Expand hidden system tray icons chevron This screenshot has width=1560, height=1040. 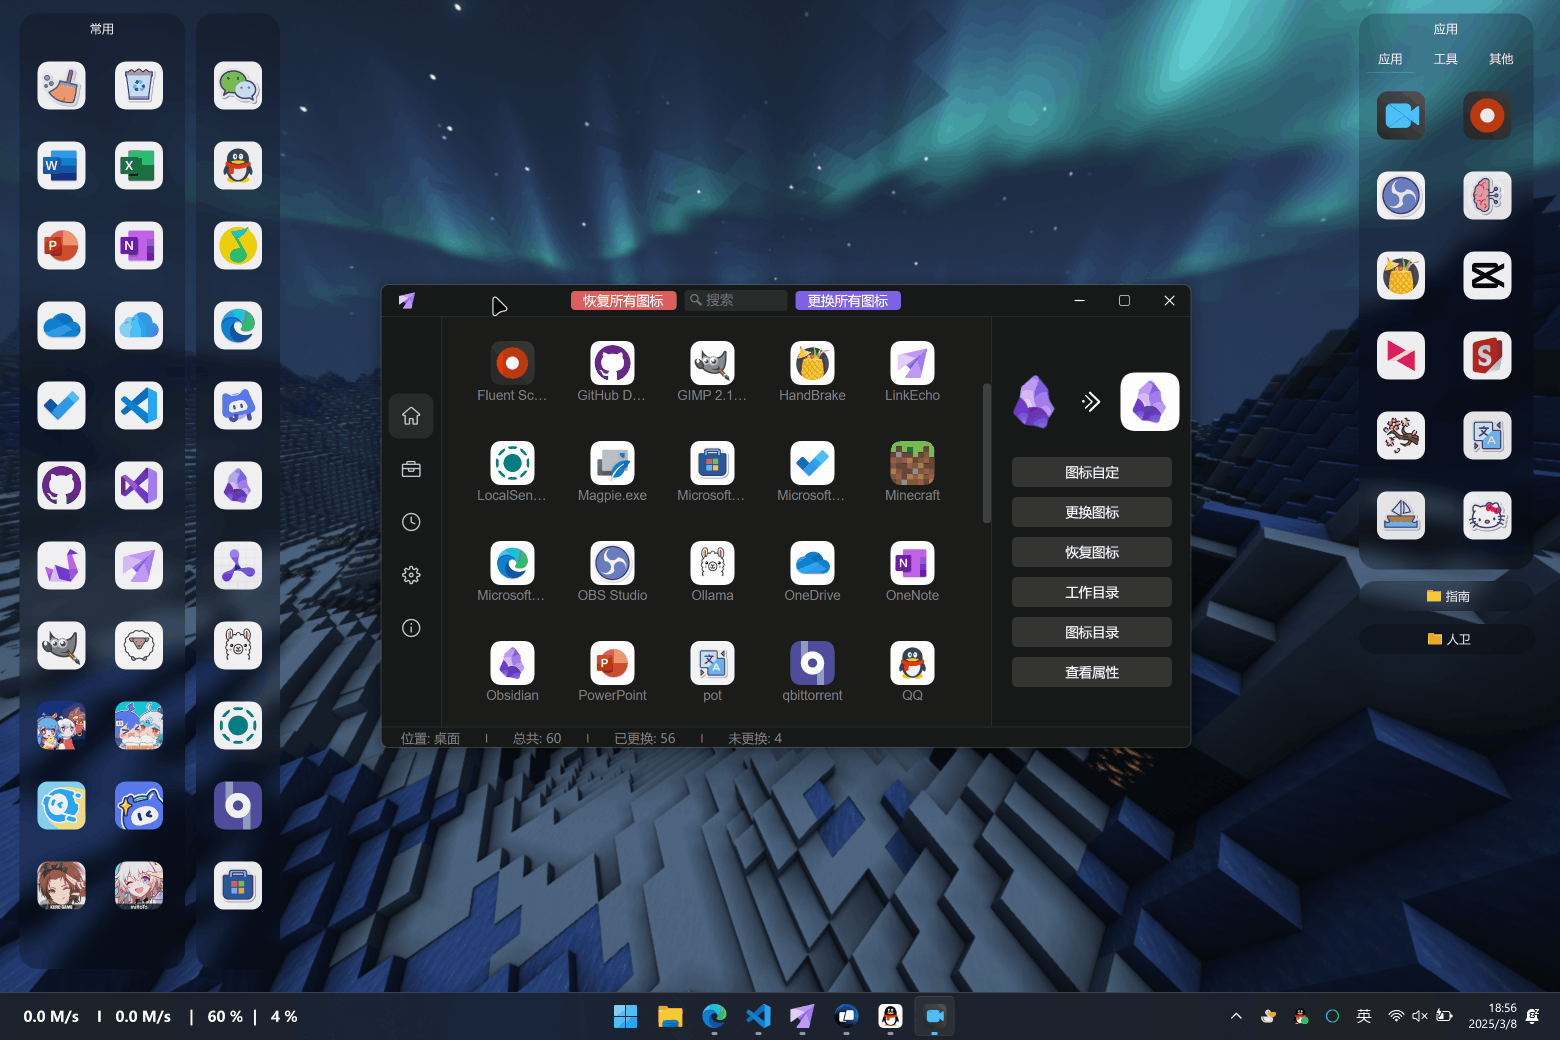1236,1016
